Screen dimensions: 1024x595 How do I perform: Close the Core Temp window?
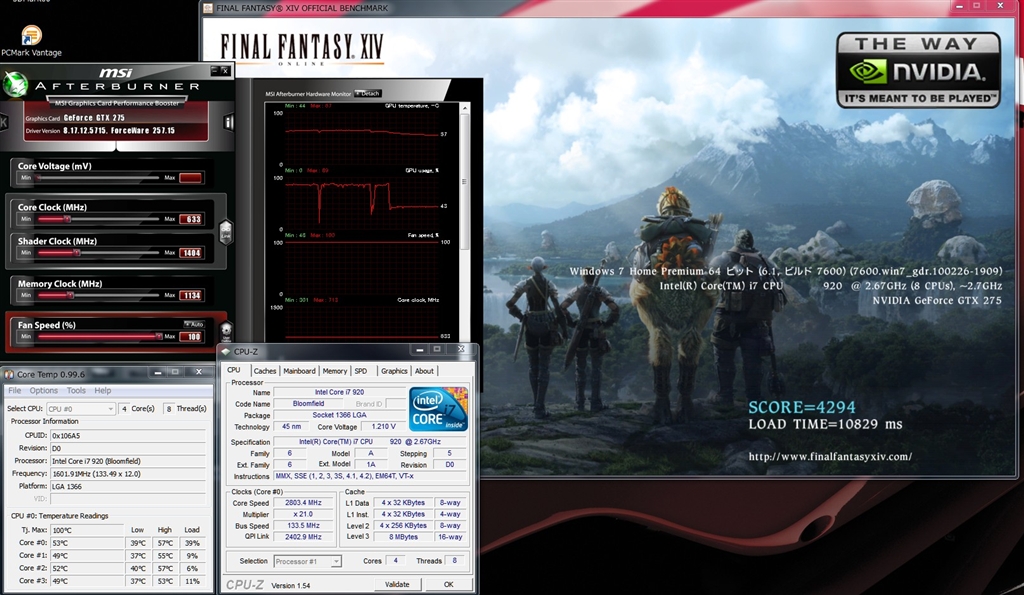[199, 372]
